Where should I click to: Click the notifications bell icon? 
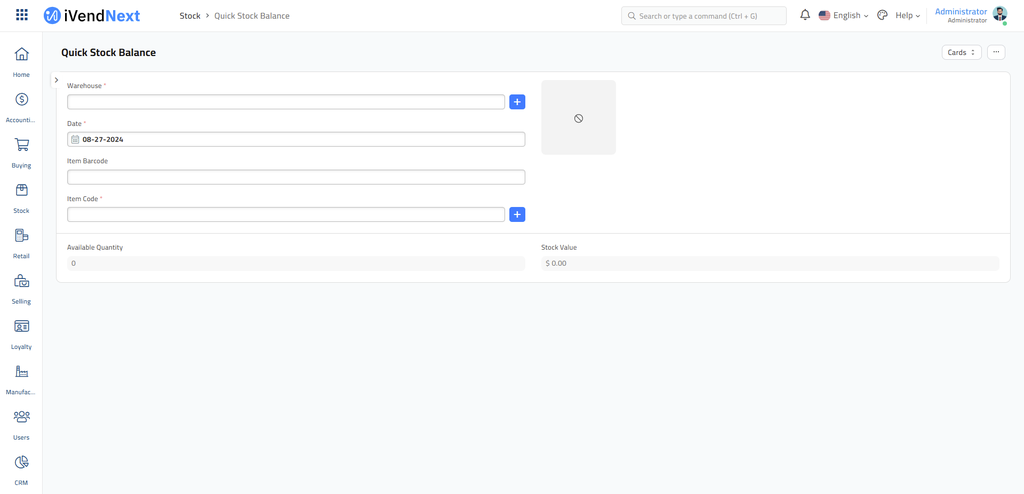[805, 16]
